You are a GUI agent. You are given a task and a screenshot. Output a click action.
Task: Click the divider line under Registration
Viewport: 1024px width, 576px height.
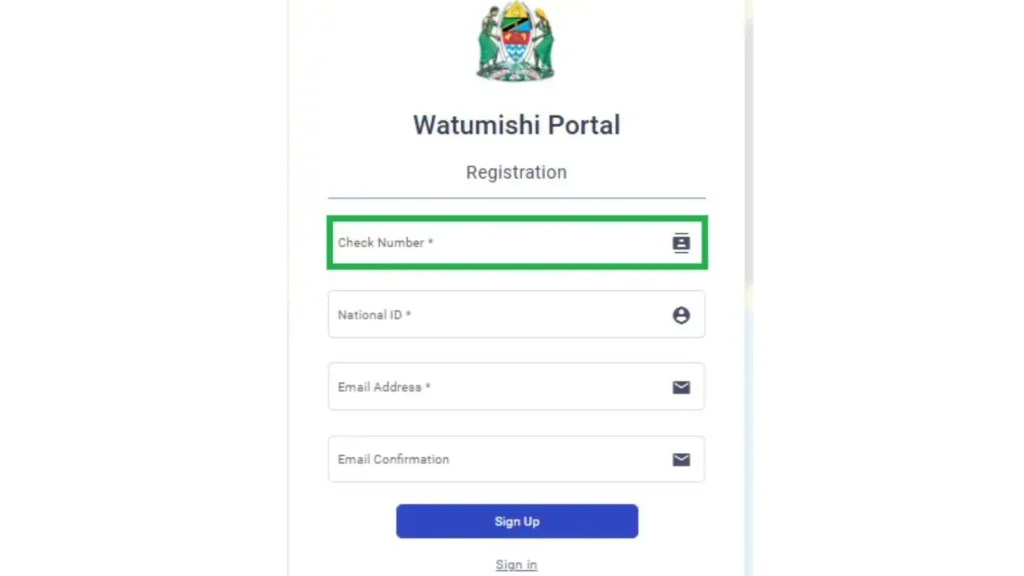point(517,197)
